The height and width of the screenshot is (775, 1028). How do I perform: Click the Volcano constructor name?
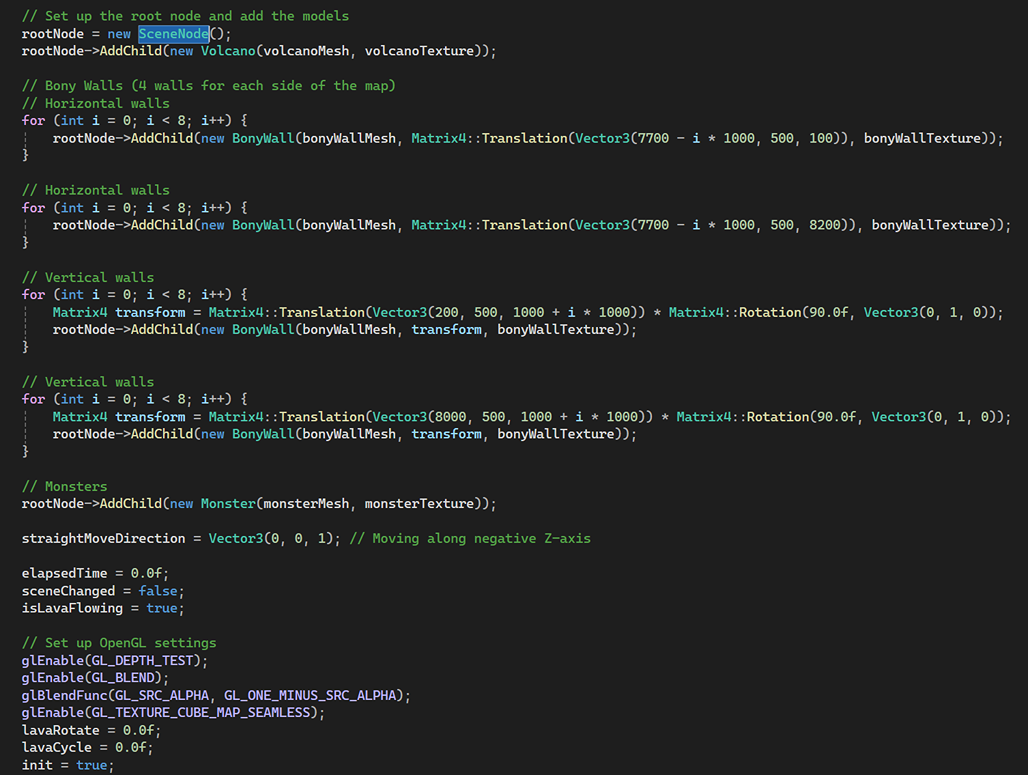pyautogui.click(x=228, y=51)
